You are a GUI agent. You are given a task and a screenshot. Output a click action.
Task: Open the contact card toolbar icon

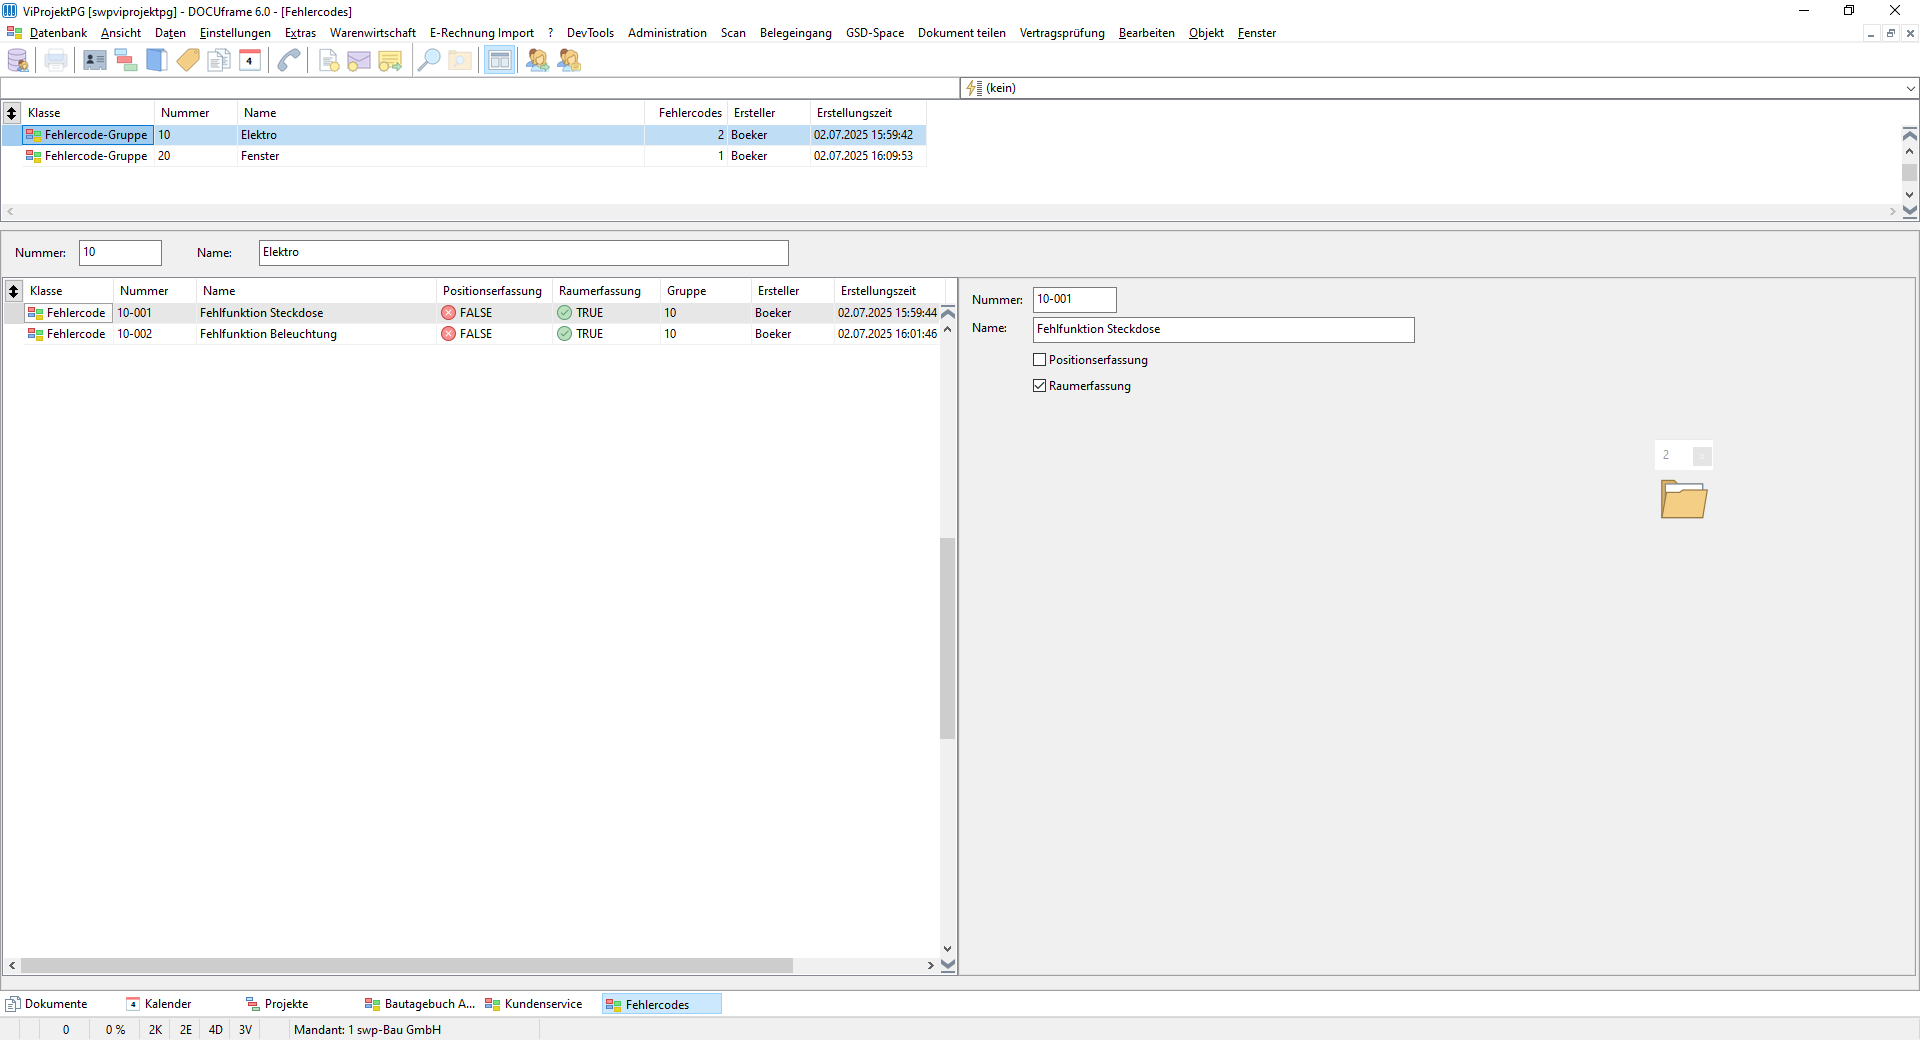pyautogui.click(x=95, y=61)
